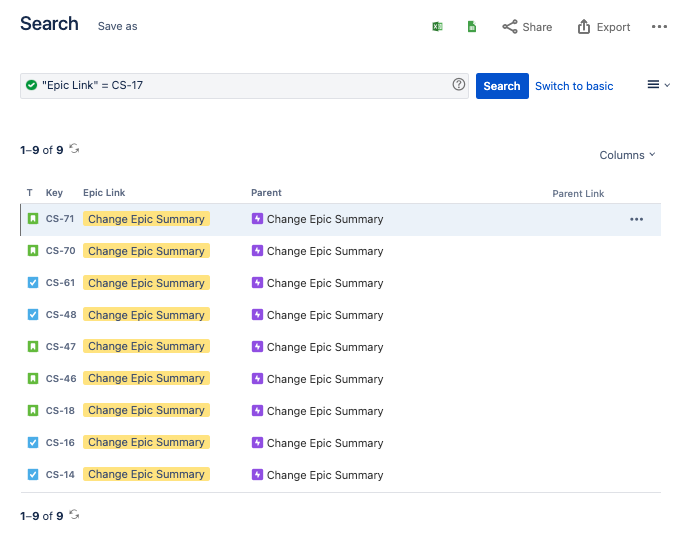Viewport: 674px width, 541px height.
Task: Open the Parent epic link in CS-18 row
Action: [325, 411]
